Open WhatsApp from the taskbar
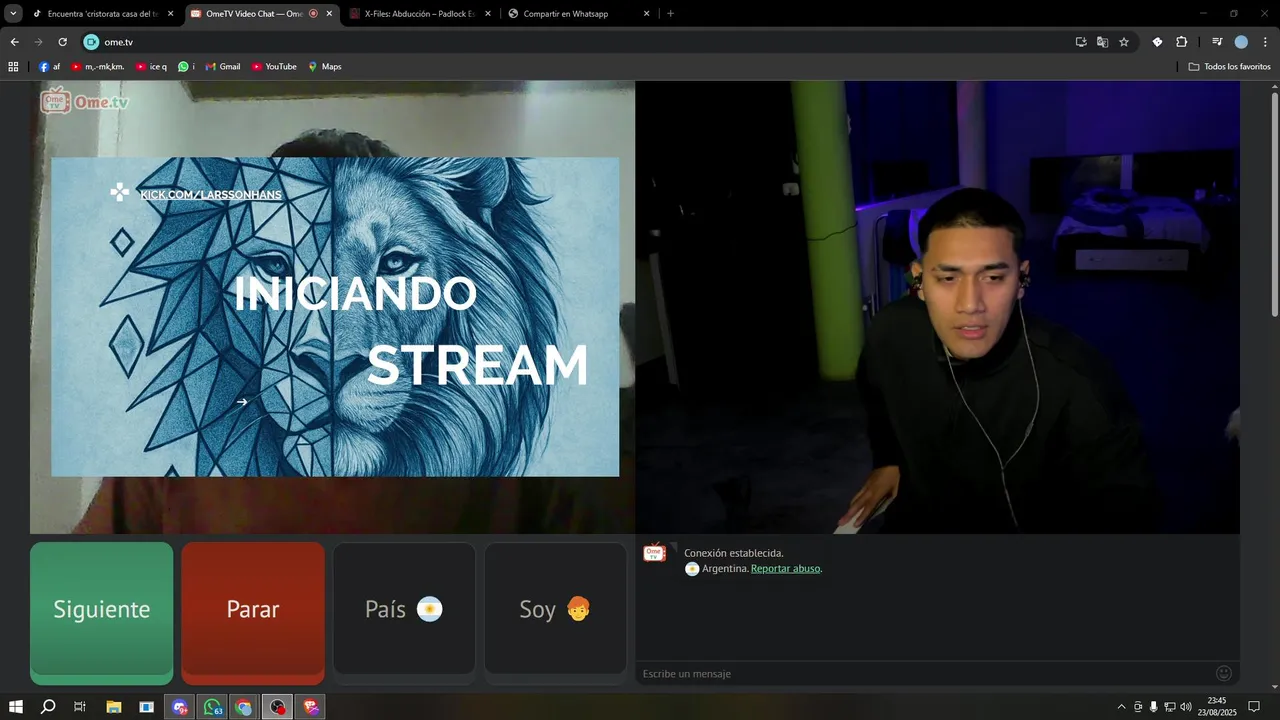Viewport: 1280px width, 720px height. pyautogui.click(x=212, y=707)
